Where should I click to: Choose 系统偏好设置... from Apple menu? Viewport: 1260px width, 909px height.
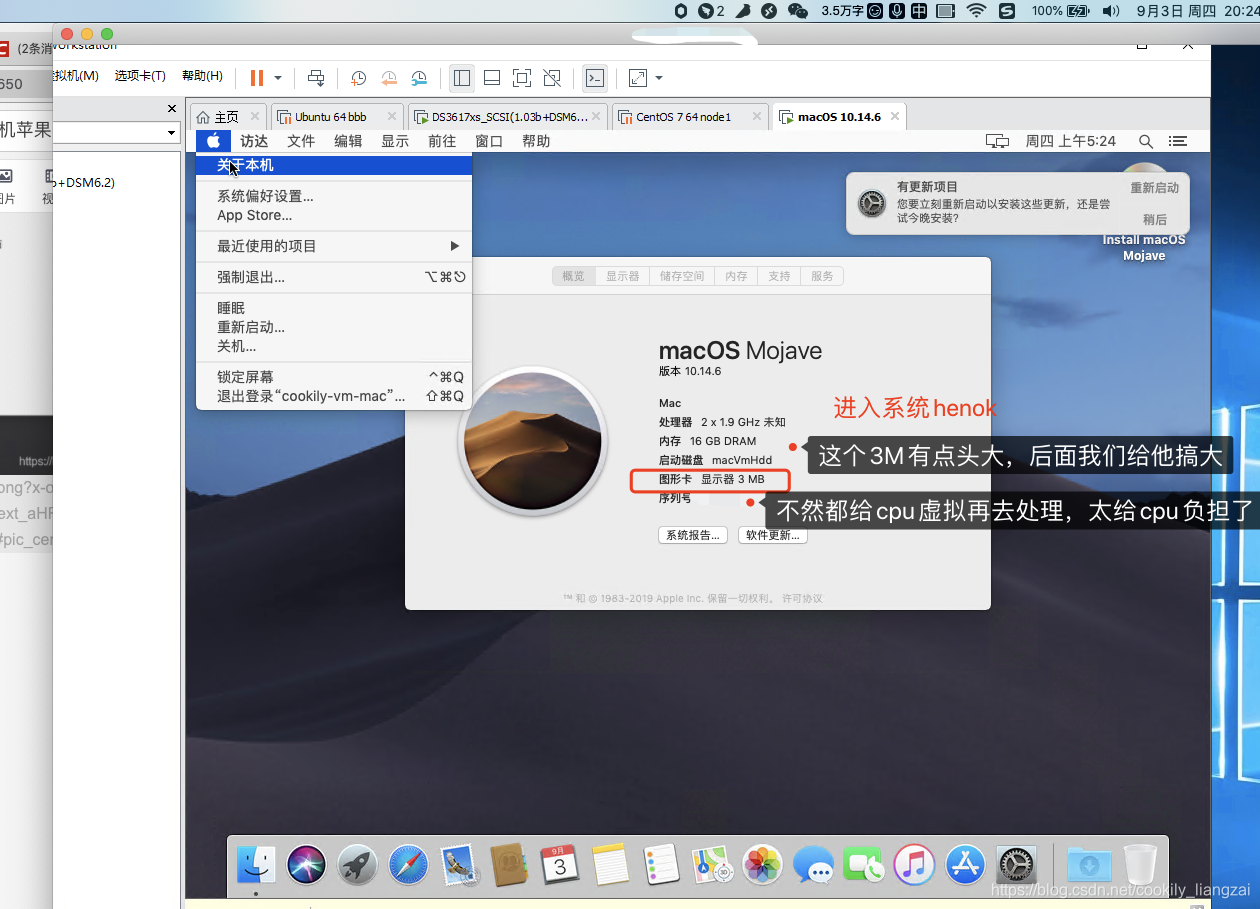click(334, 196)
